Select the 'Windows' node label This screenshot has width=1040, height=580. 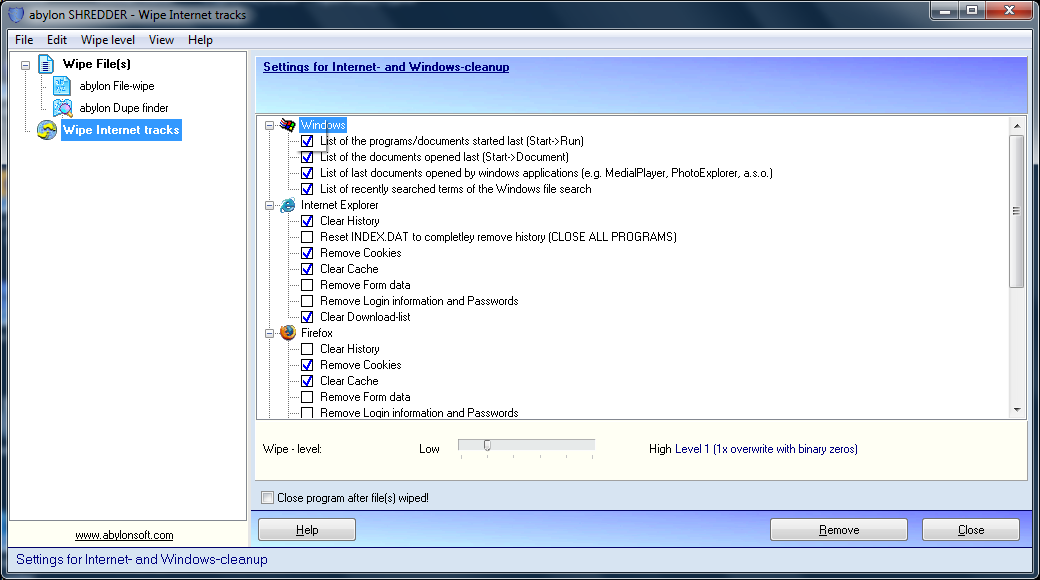(x=323, y=125)
